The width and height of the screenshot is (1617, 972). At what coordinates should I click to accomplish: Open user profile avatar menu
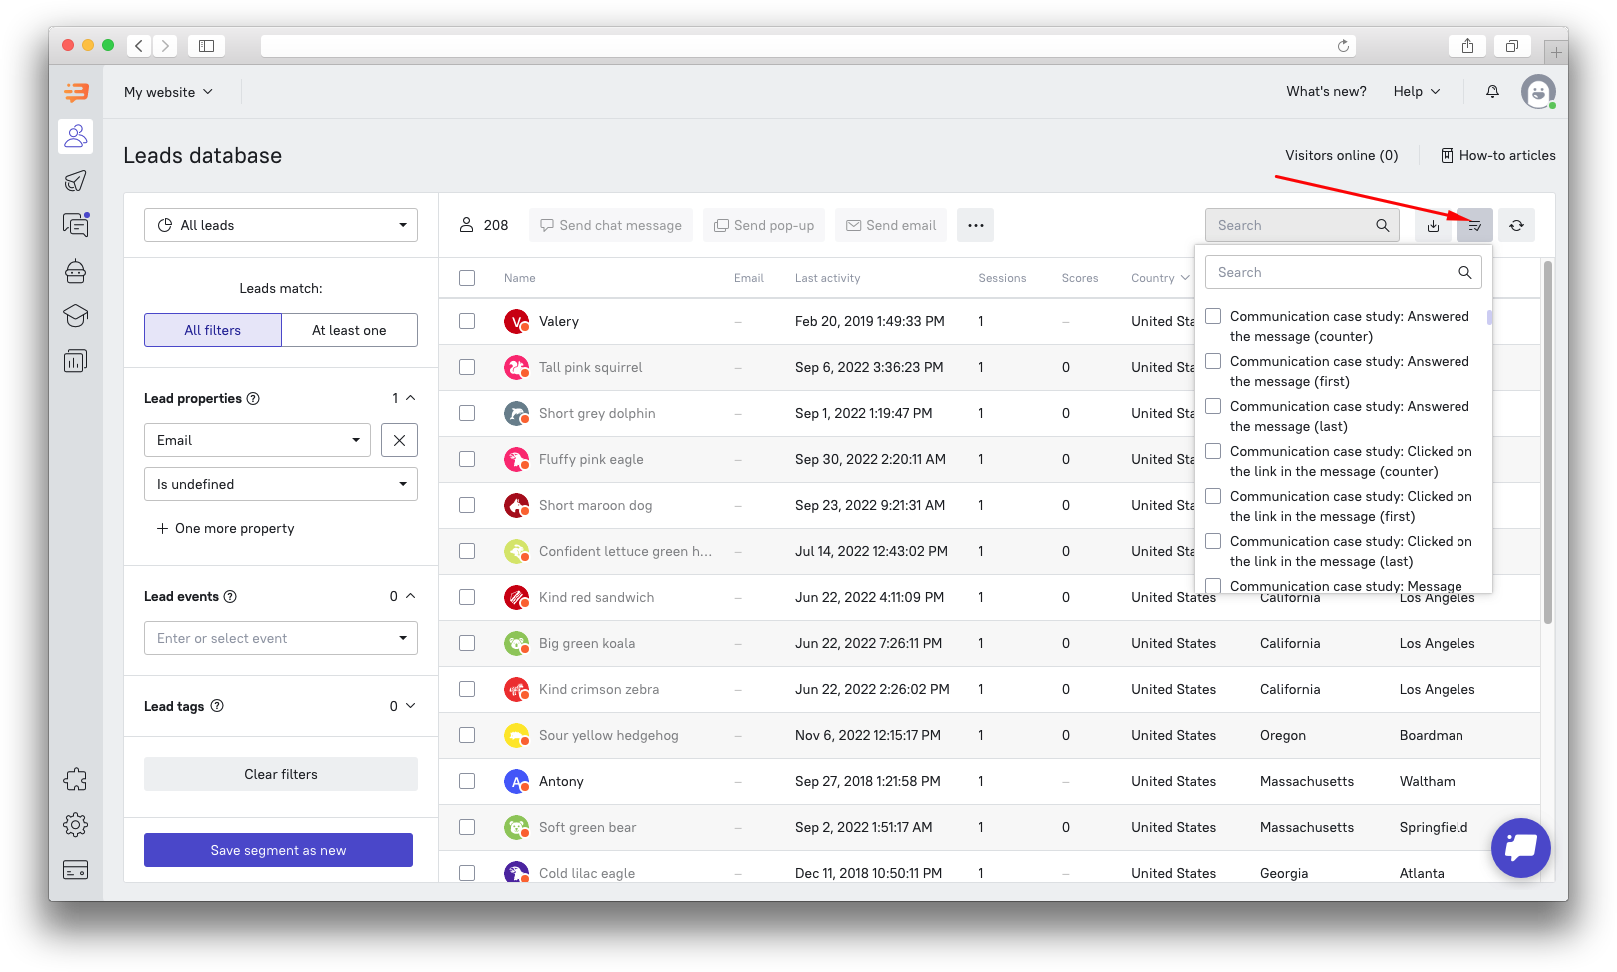pyautogui.click(x=1538, y=92)
